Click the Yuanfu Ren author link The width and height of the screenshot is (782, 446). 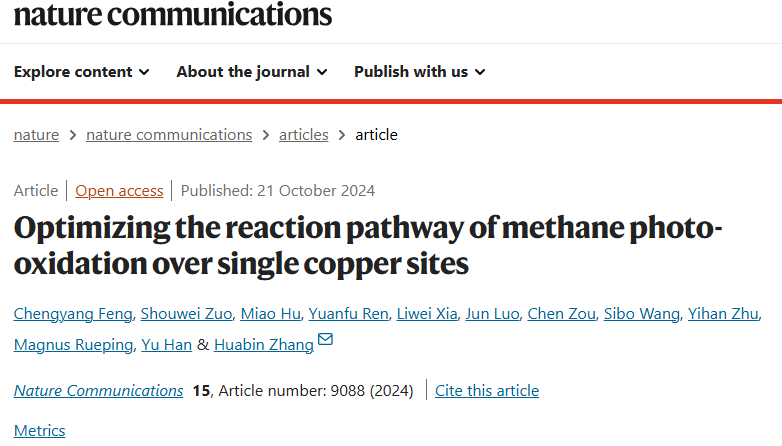(x=348, y=314)
